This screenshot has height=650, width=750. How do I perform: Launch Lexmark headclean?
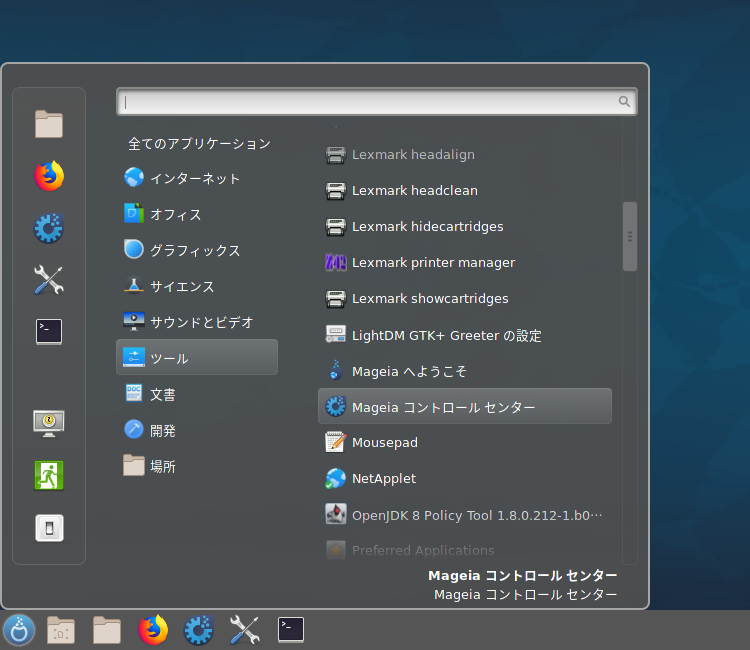(465, 190)
